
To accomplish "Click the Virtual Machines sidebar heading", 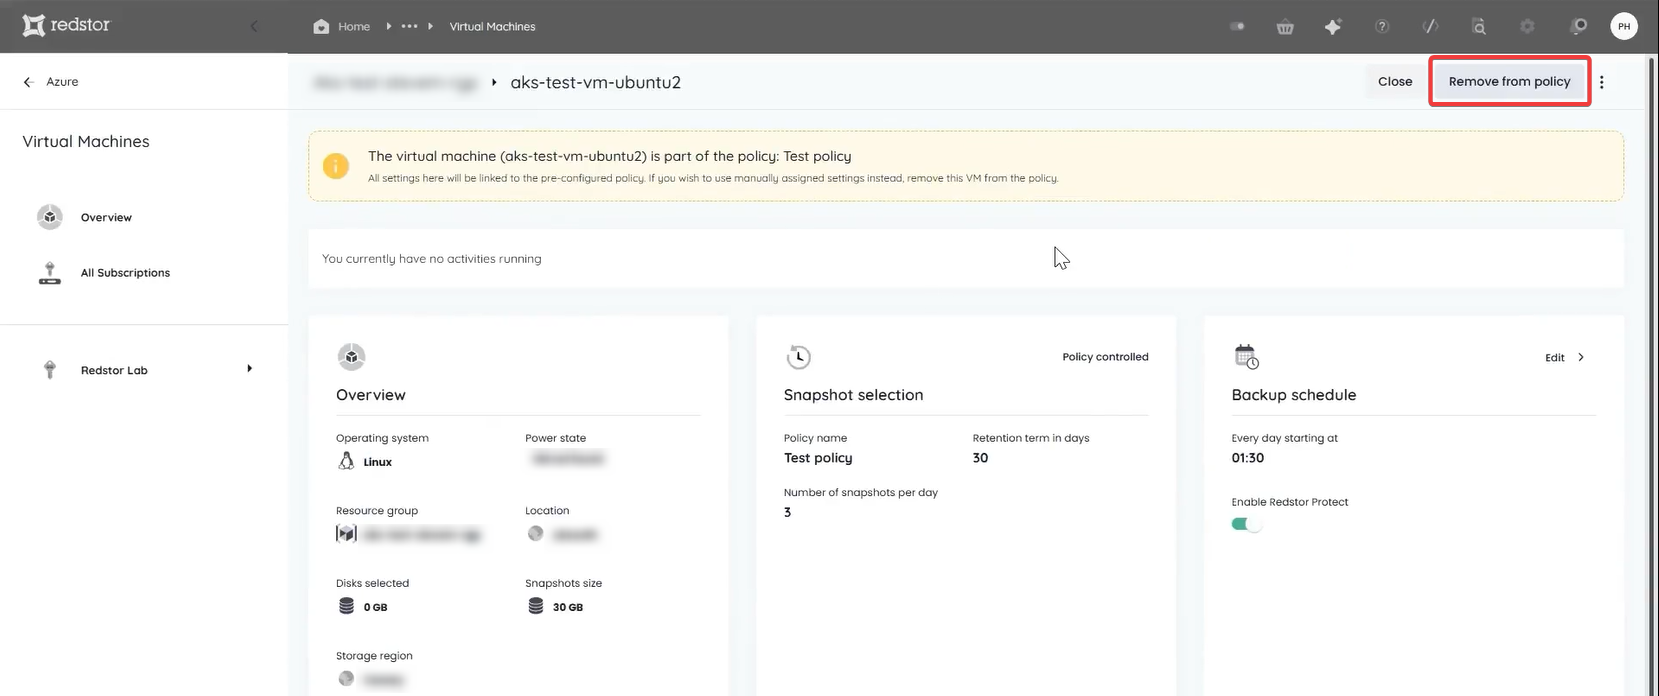I will 86,142.
